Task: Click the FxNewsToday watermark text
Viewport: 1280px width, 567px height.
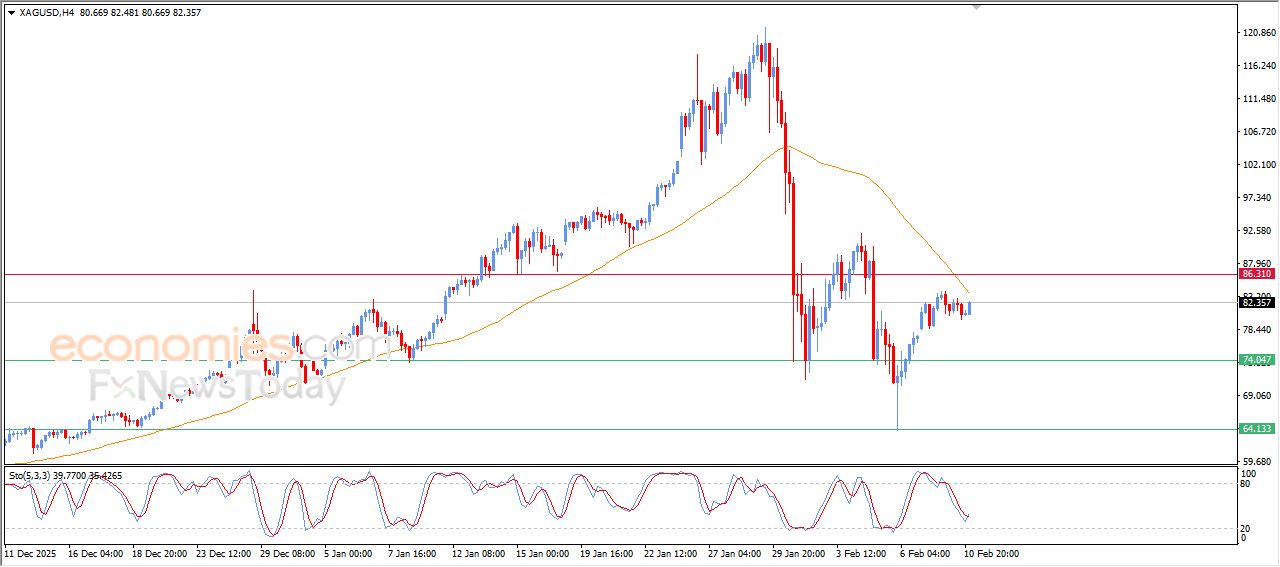Action: pos(217,385)
